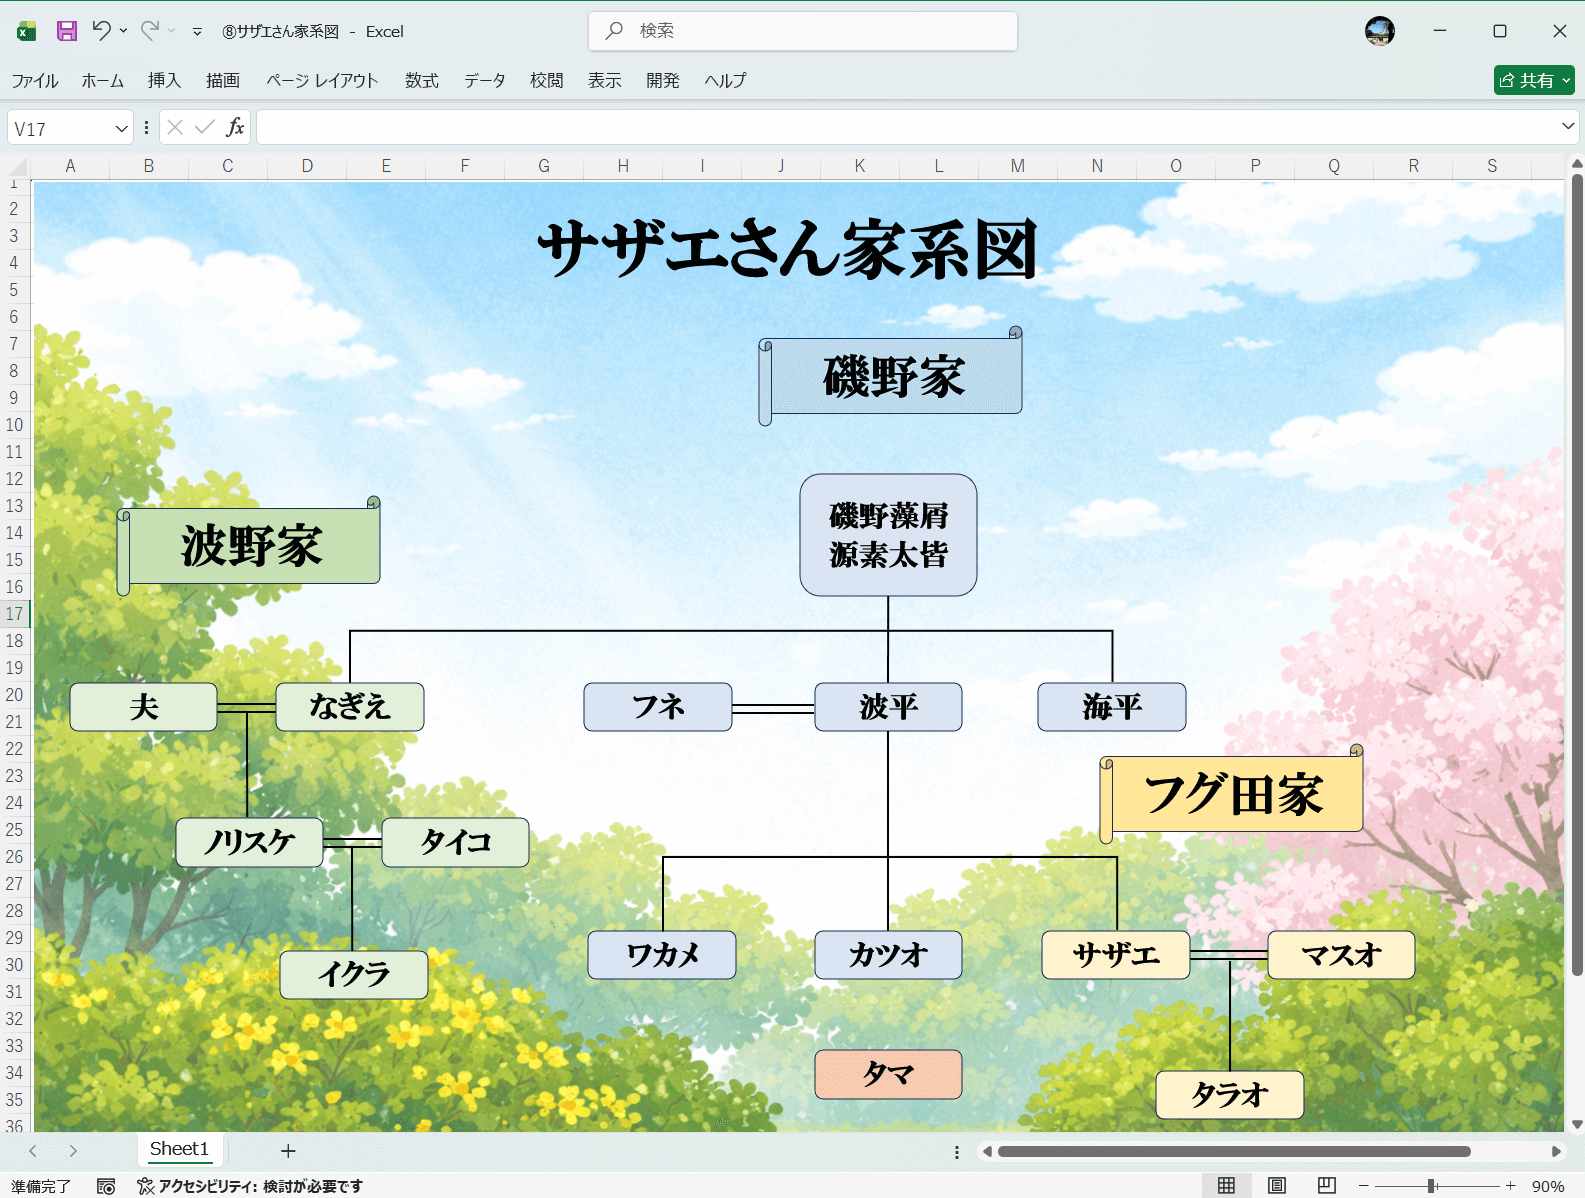Open the 校閲 tab
This screenshot has width=1585, height=1198.
(x=547, y=80)
